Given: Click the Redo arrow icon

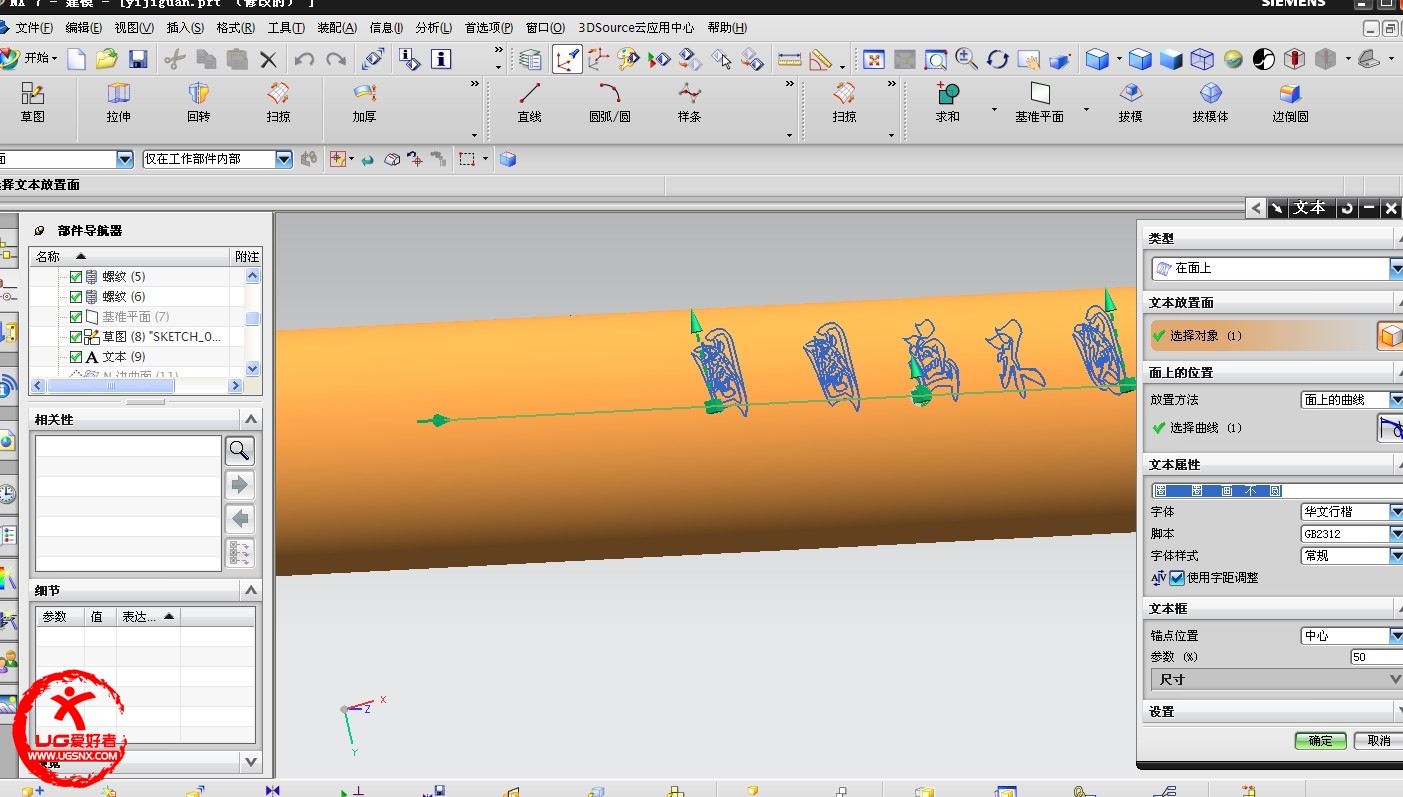Looking at the screenshot, I should click(336, 59).
